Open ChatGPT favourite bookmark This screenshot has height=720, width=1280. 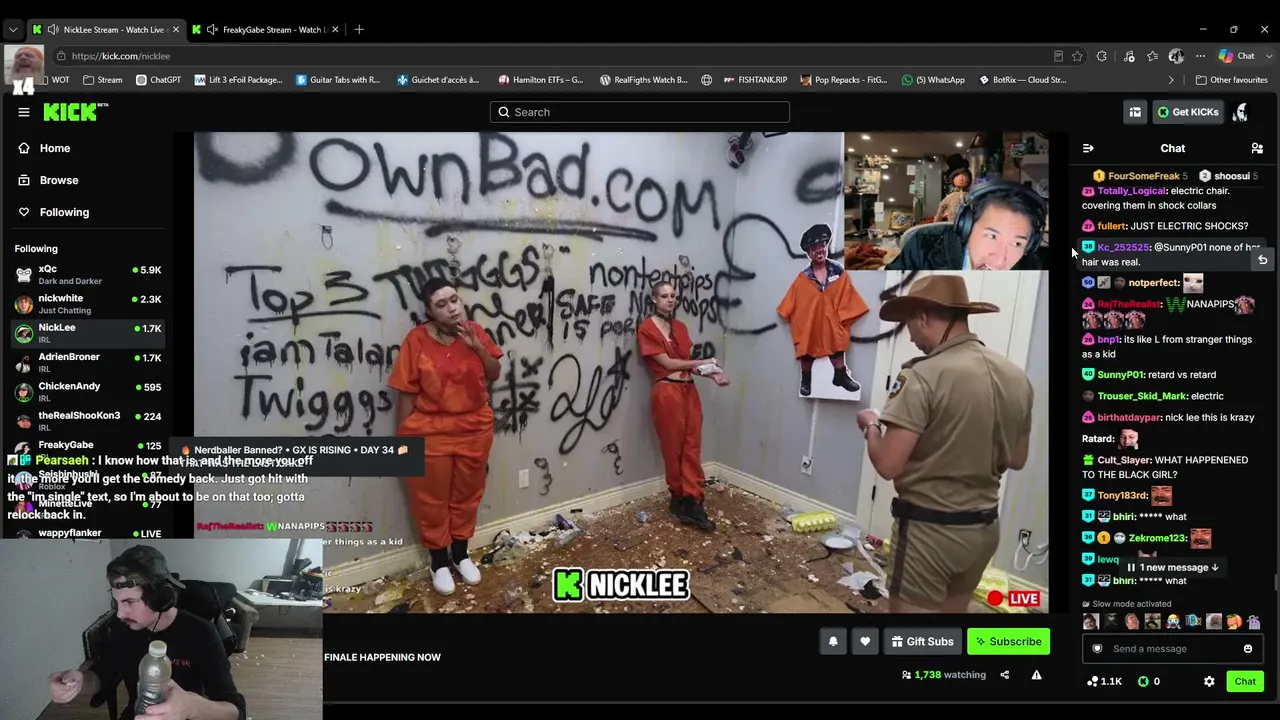pos(159,80)
